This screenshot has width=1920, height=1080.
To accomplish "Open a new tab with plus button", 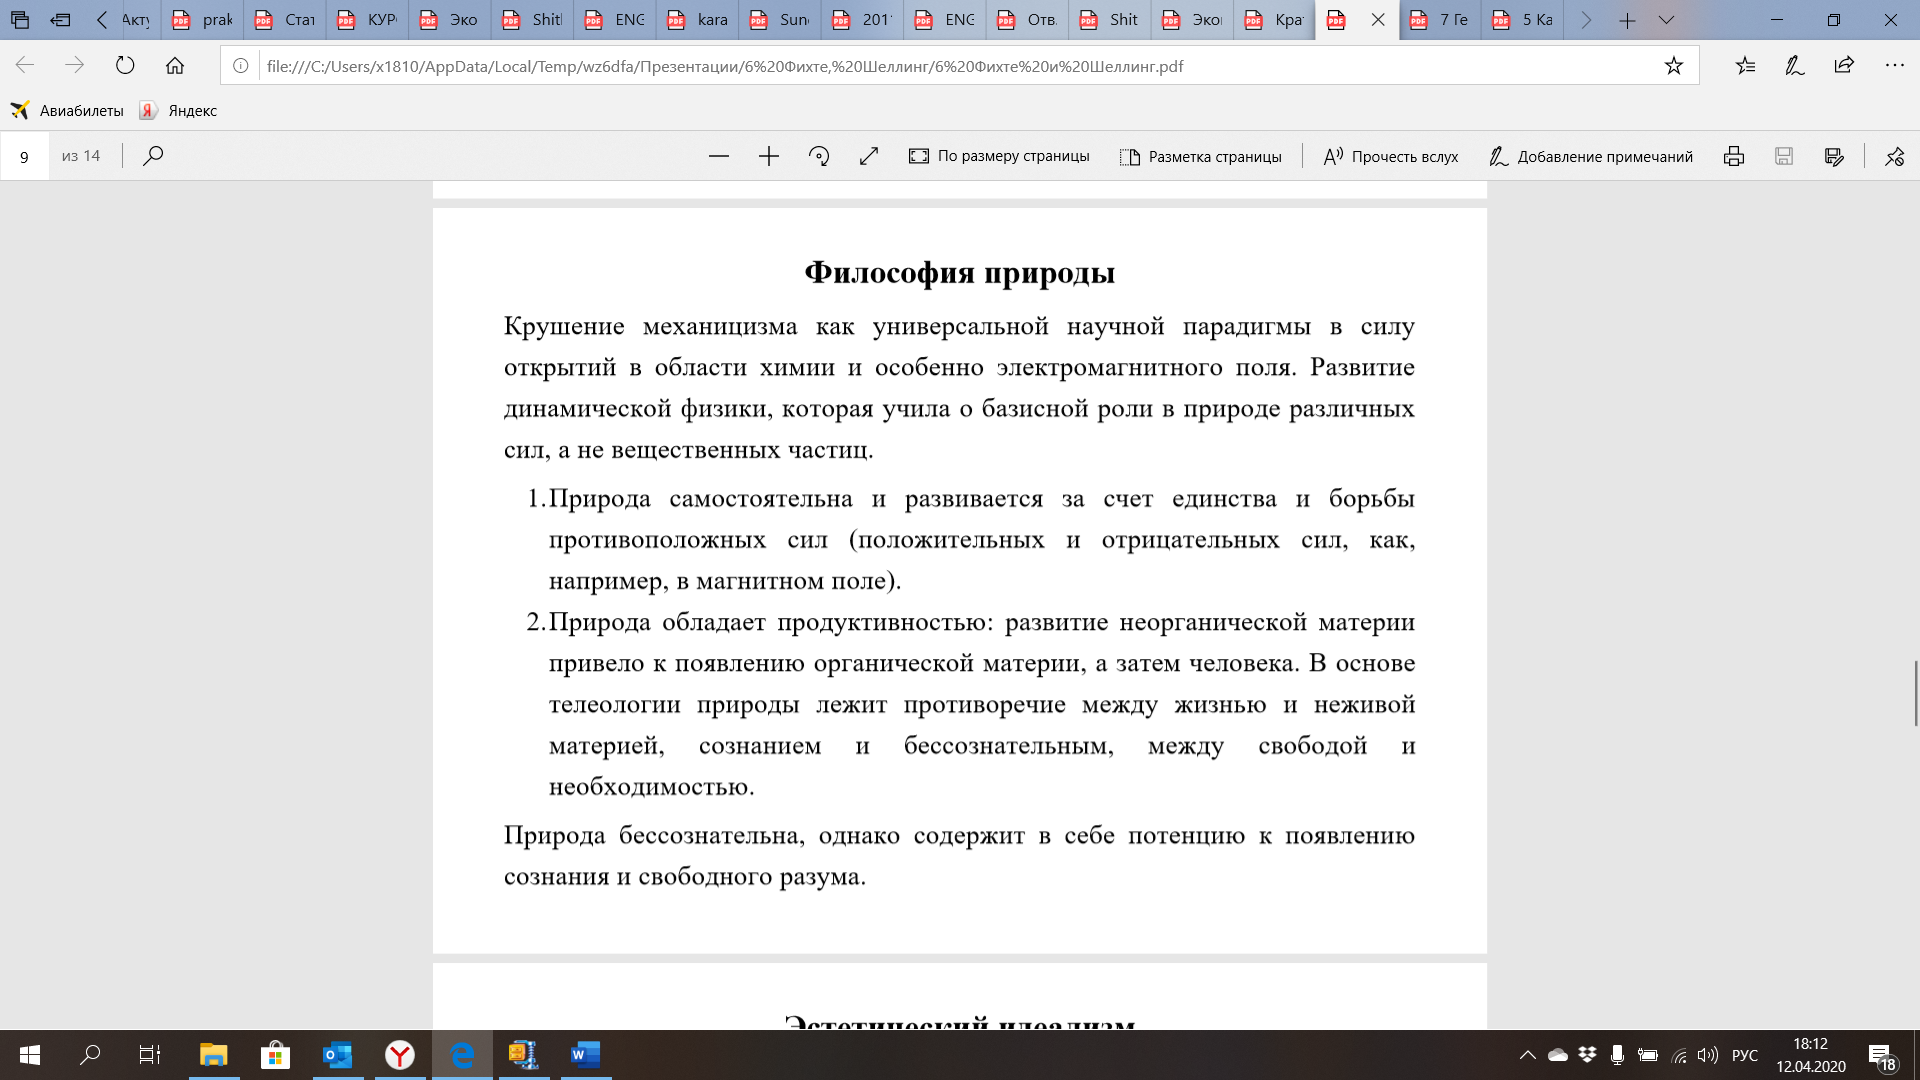I will pyautogui.click(x=1627, y=20).
